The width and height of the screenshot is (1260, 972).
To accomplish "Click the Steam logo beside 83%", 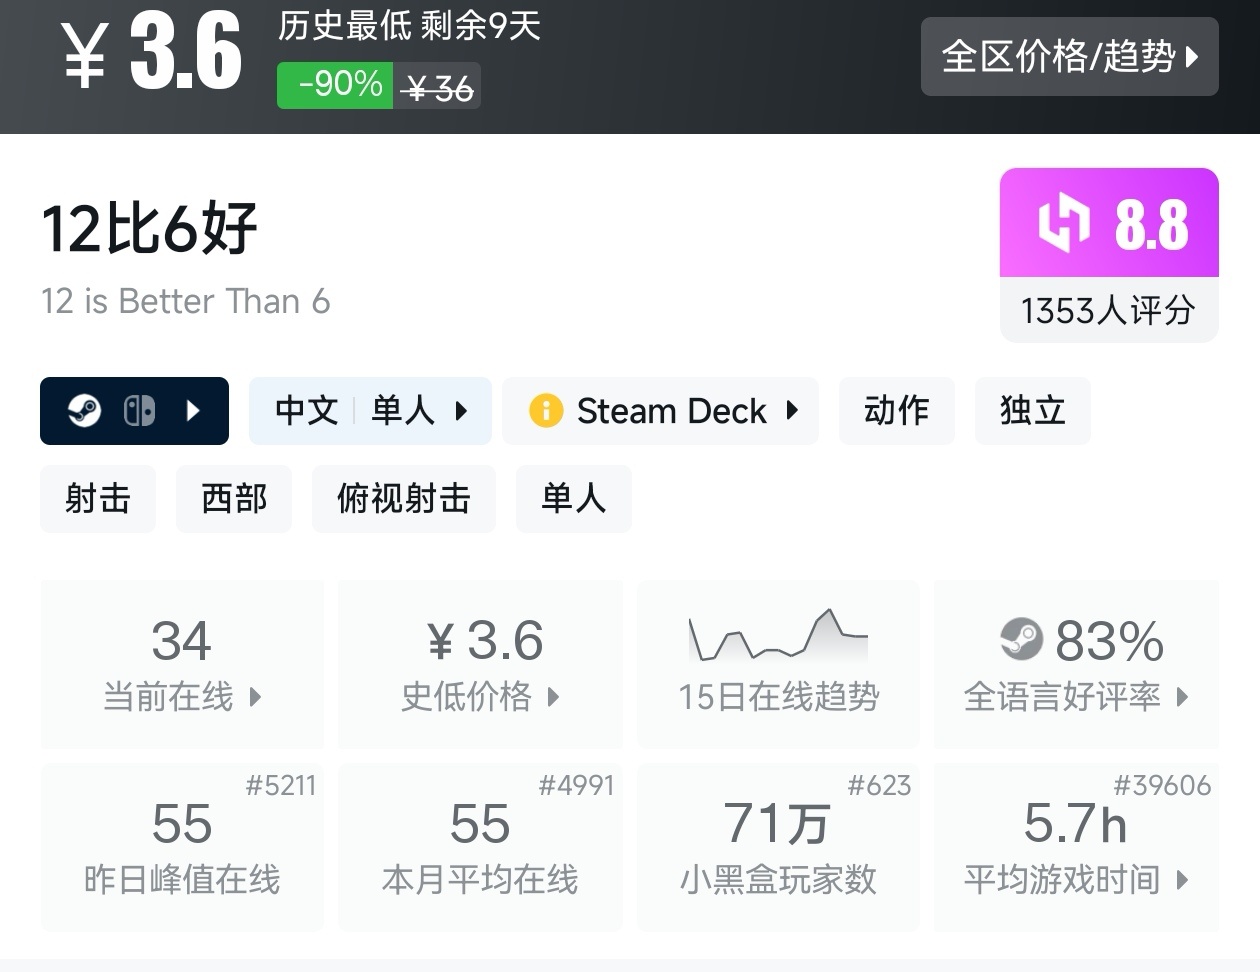I will [1021, 639].
